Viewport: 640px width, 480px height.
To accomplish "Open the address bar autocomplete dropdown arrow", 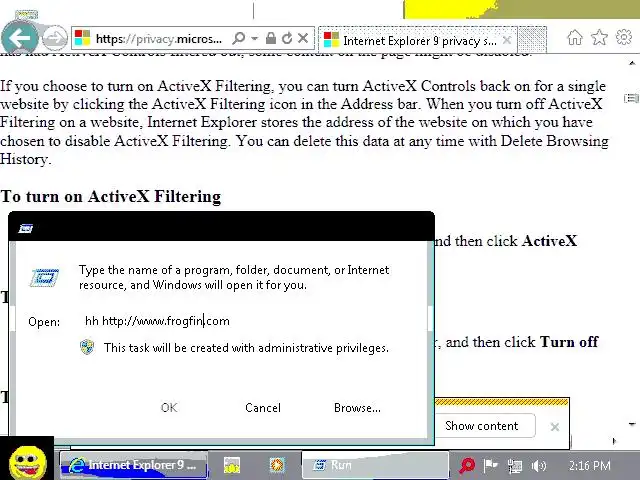I will point(255,38).
